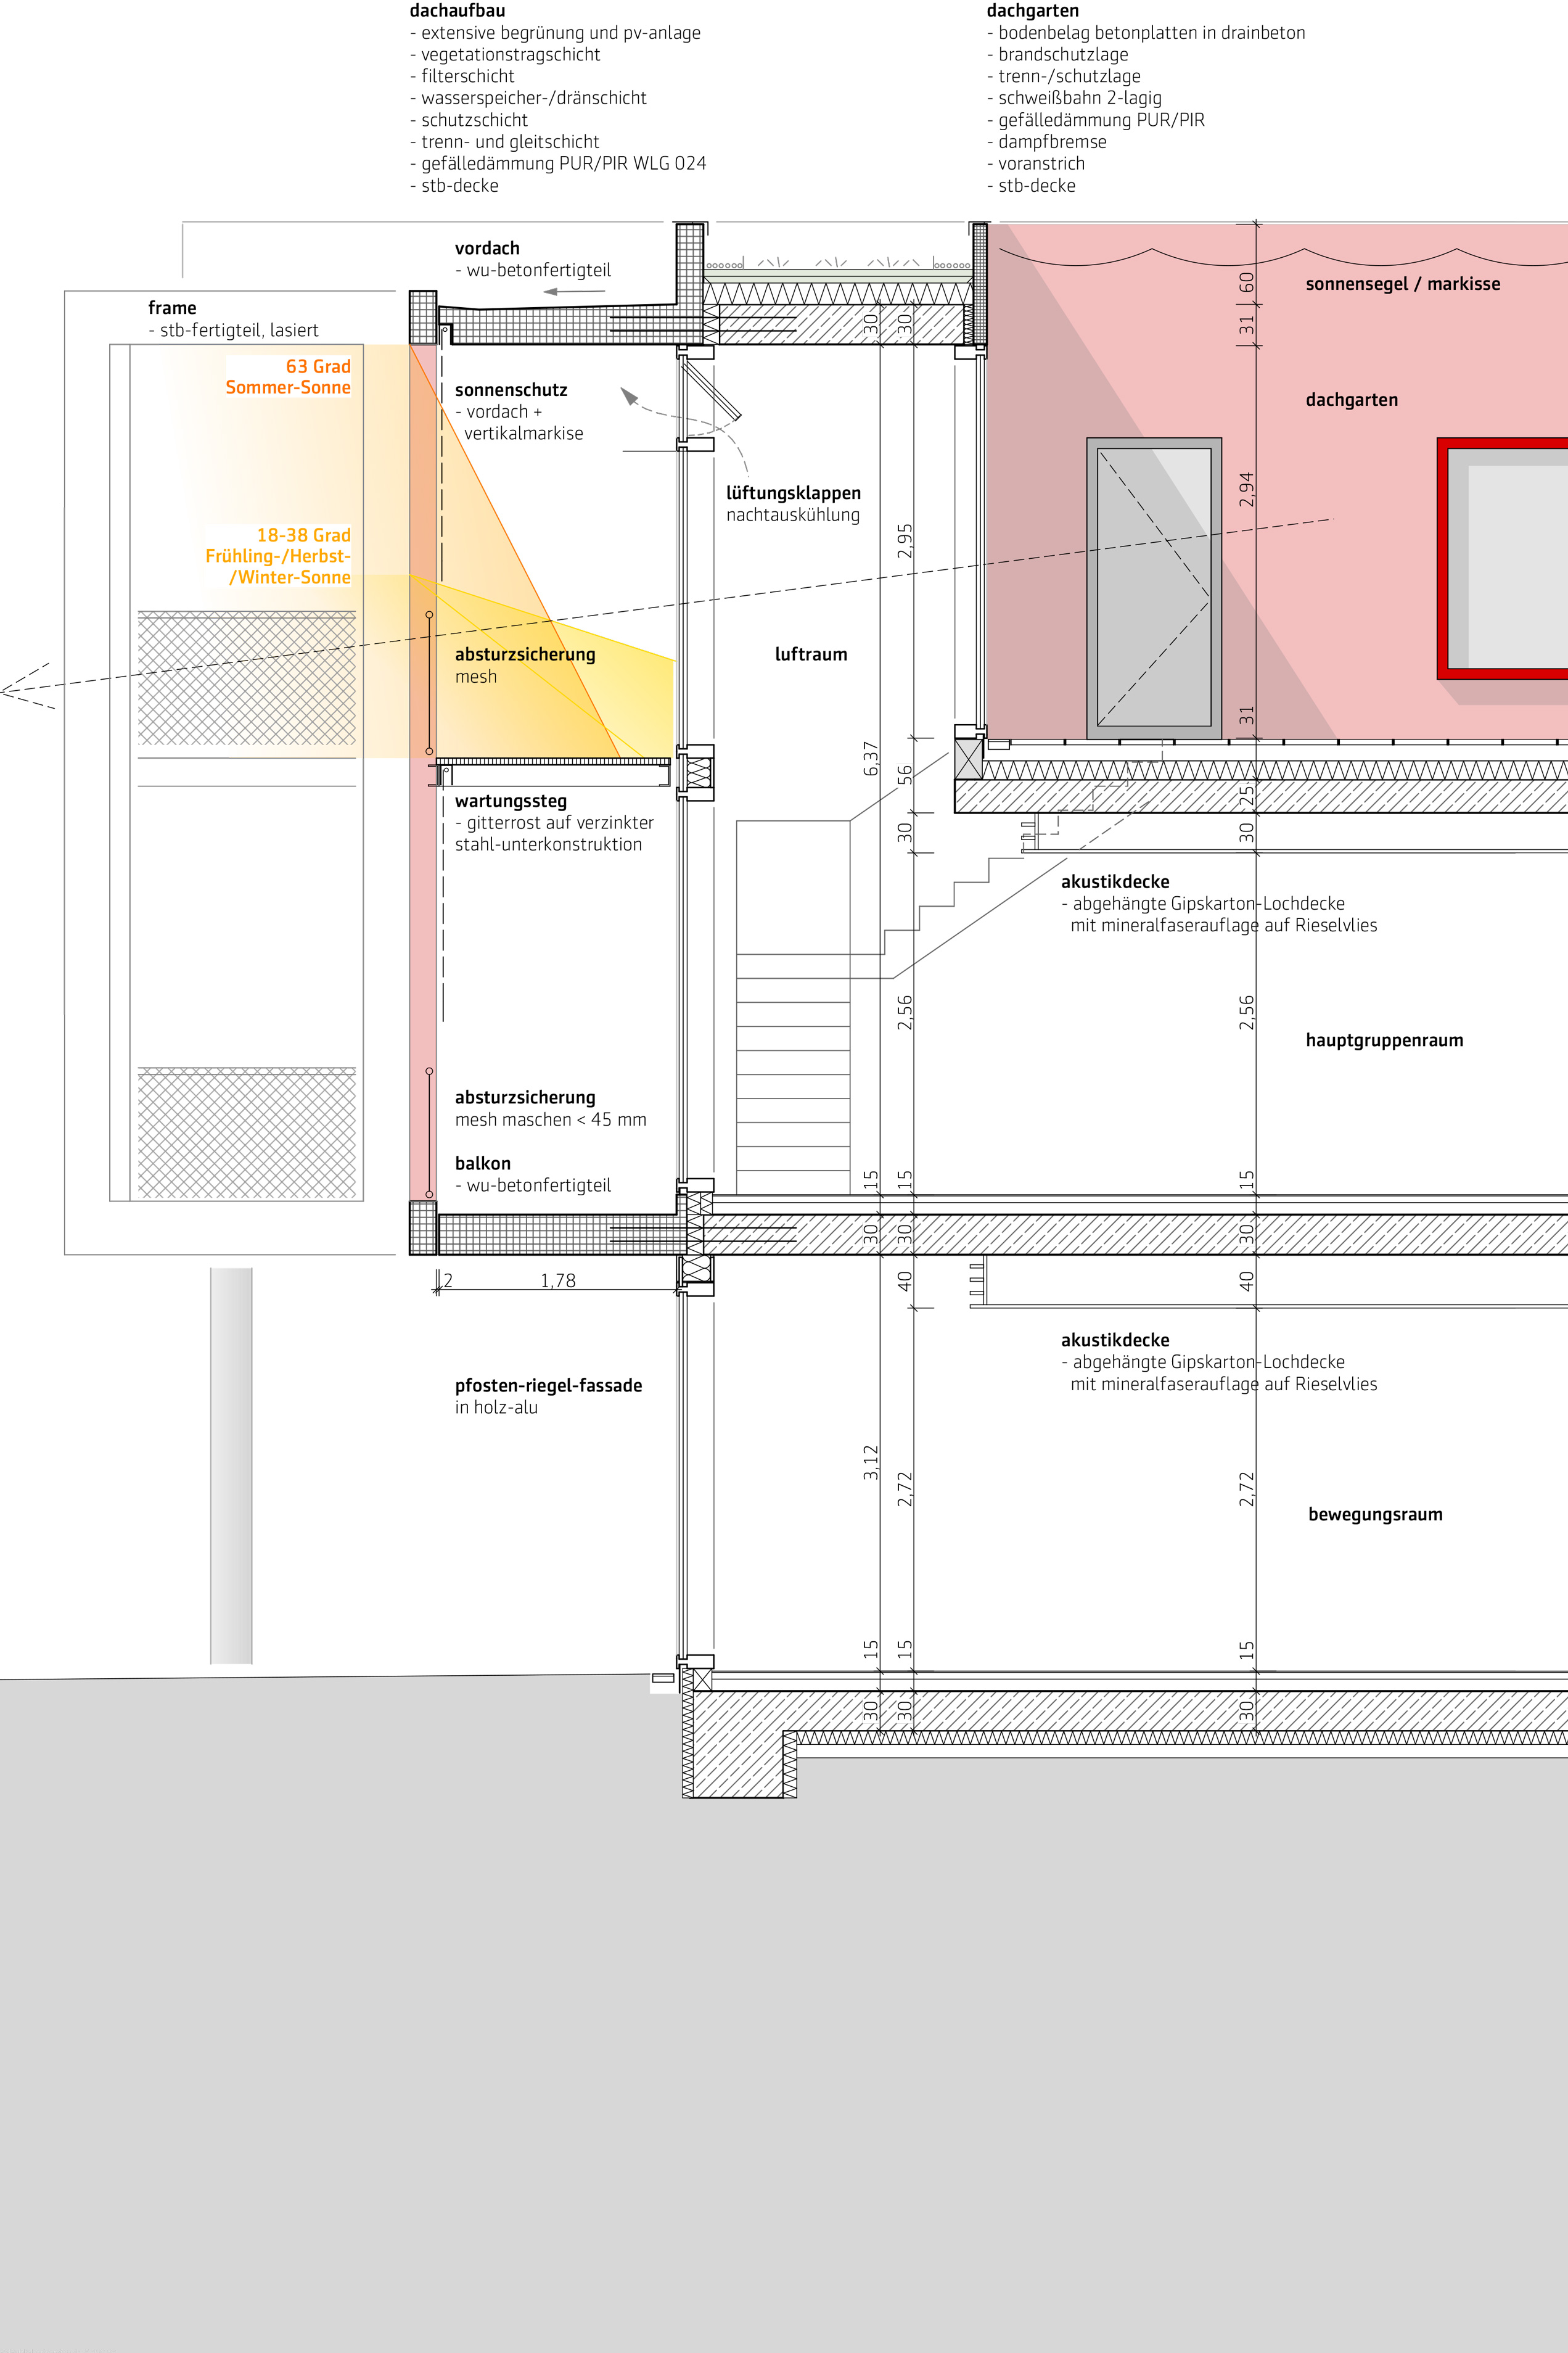Click the drainage arrow under the vordach label
The height and width of the screenshot is (2353, 1568).
(x=574, y=292)
